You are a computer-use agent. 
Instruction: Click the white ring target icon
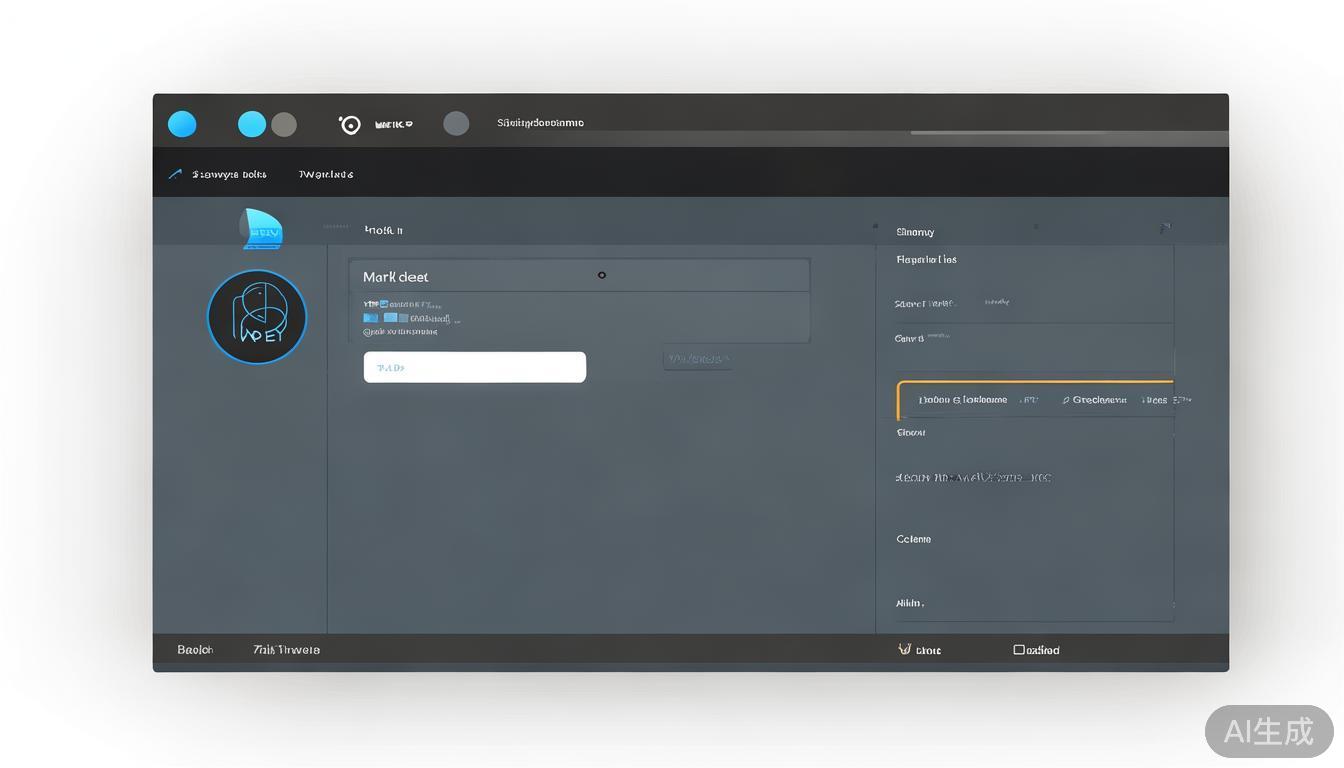pyautogui.click(x=350, y=124)
